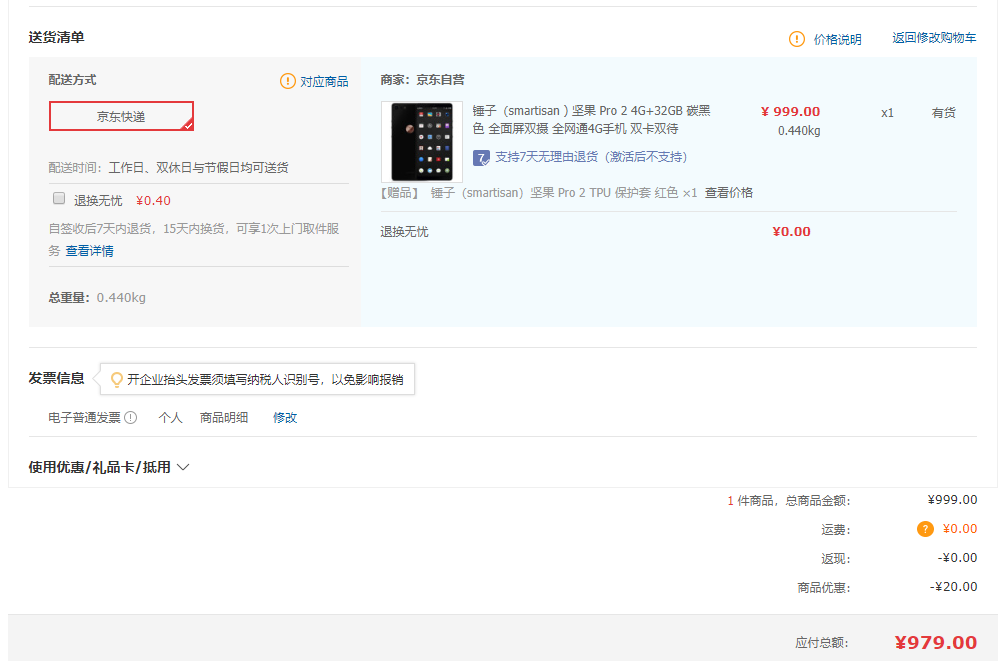
Task: Open the 坚果 Pro 2 product title
Action: (x=591, y=120)
